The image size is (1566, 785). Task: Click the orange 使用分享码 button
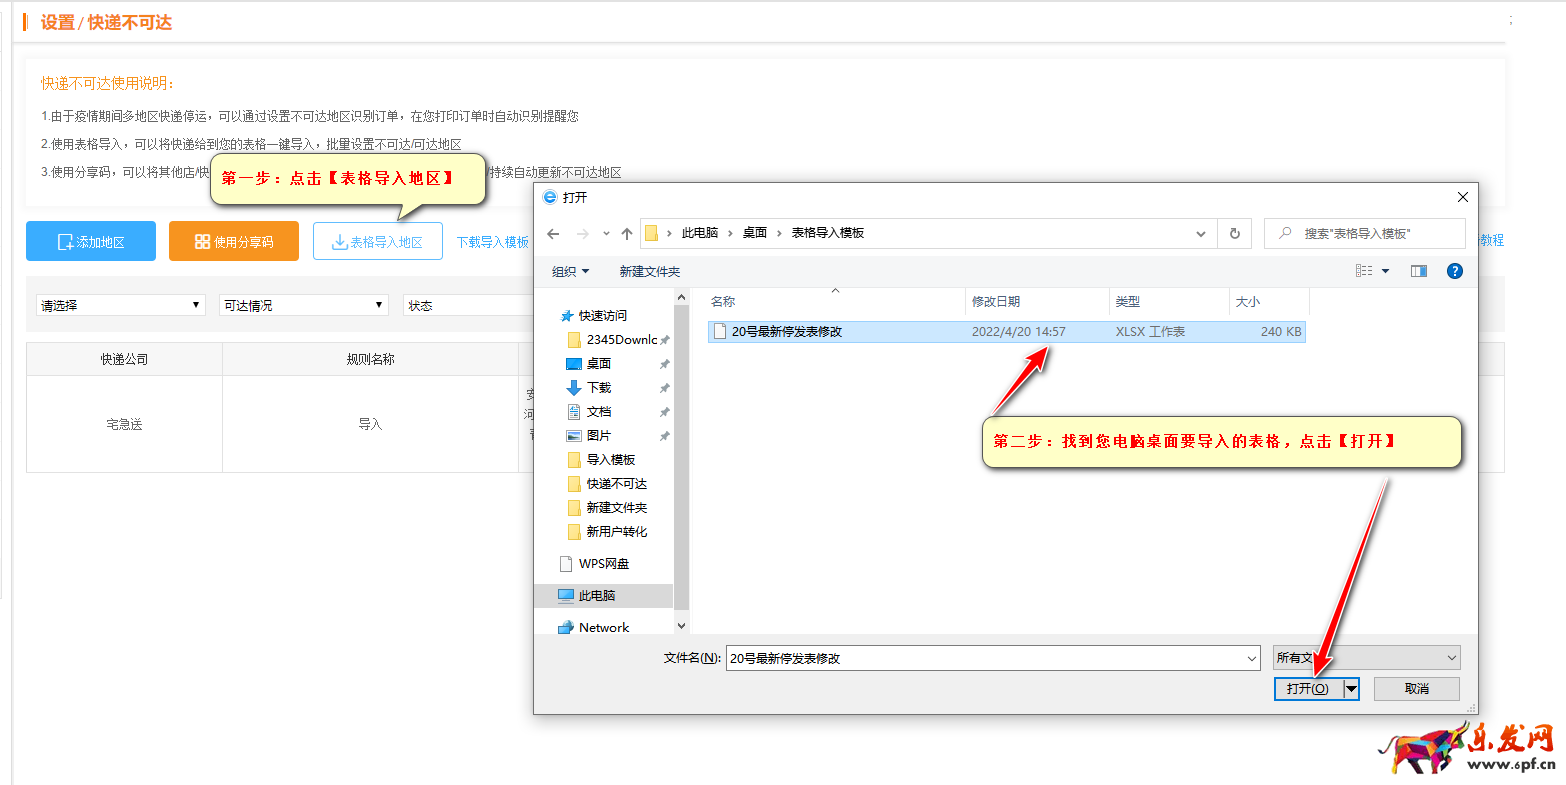point(234,241)
